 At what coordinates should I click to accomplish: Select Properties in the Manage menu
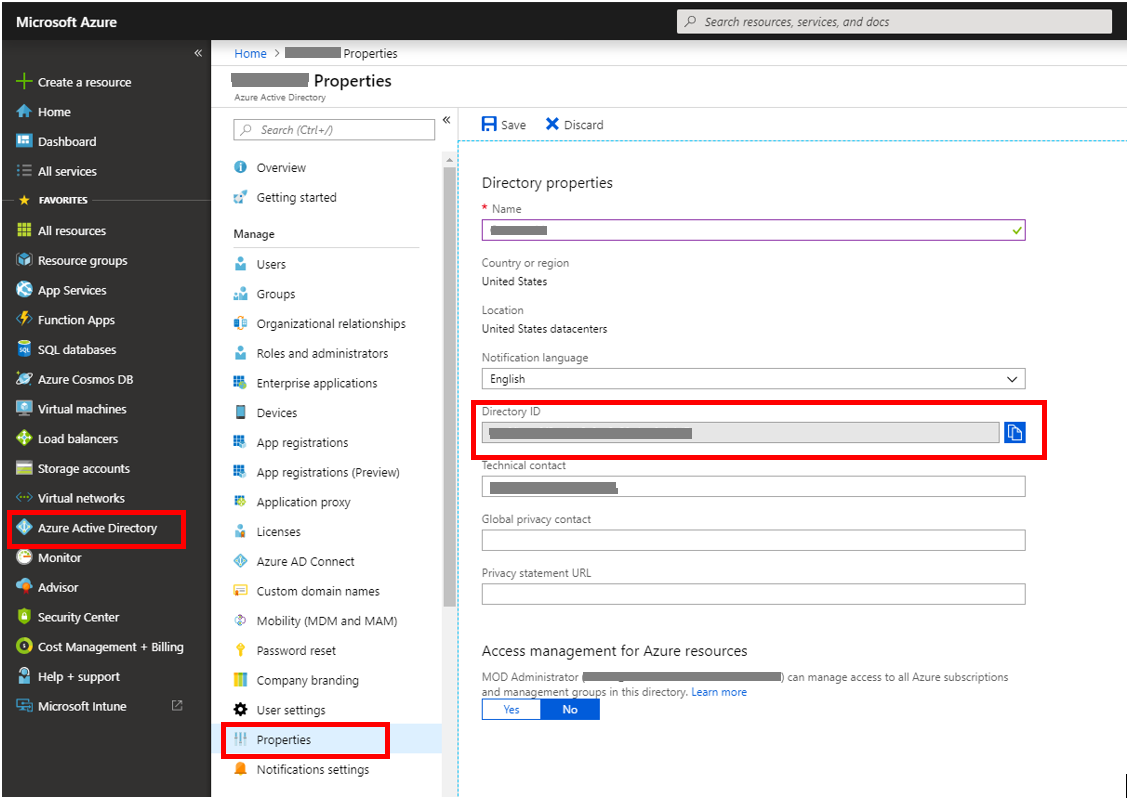[x=283, y=740]
